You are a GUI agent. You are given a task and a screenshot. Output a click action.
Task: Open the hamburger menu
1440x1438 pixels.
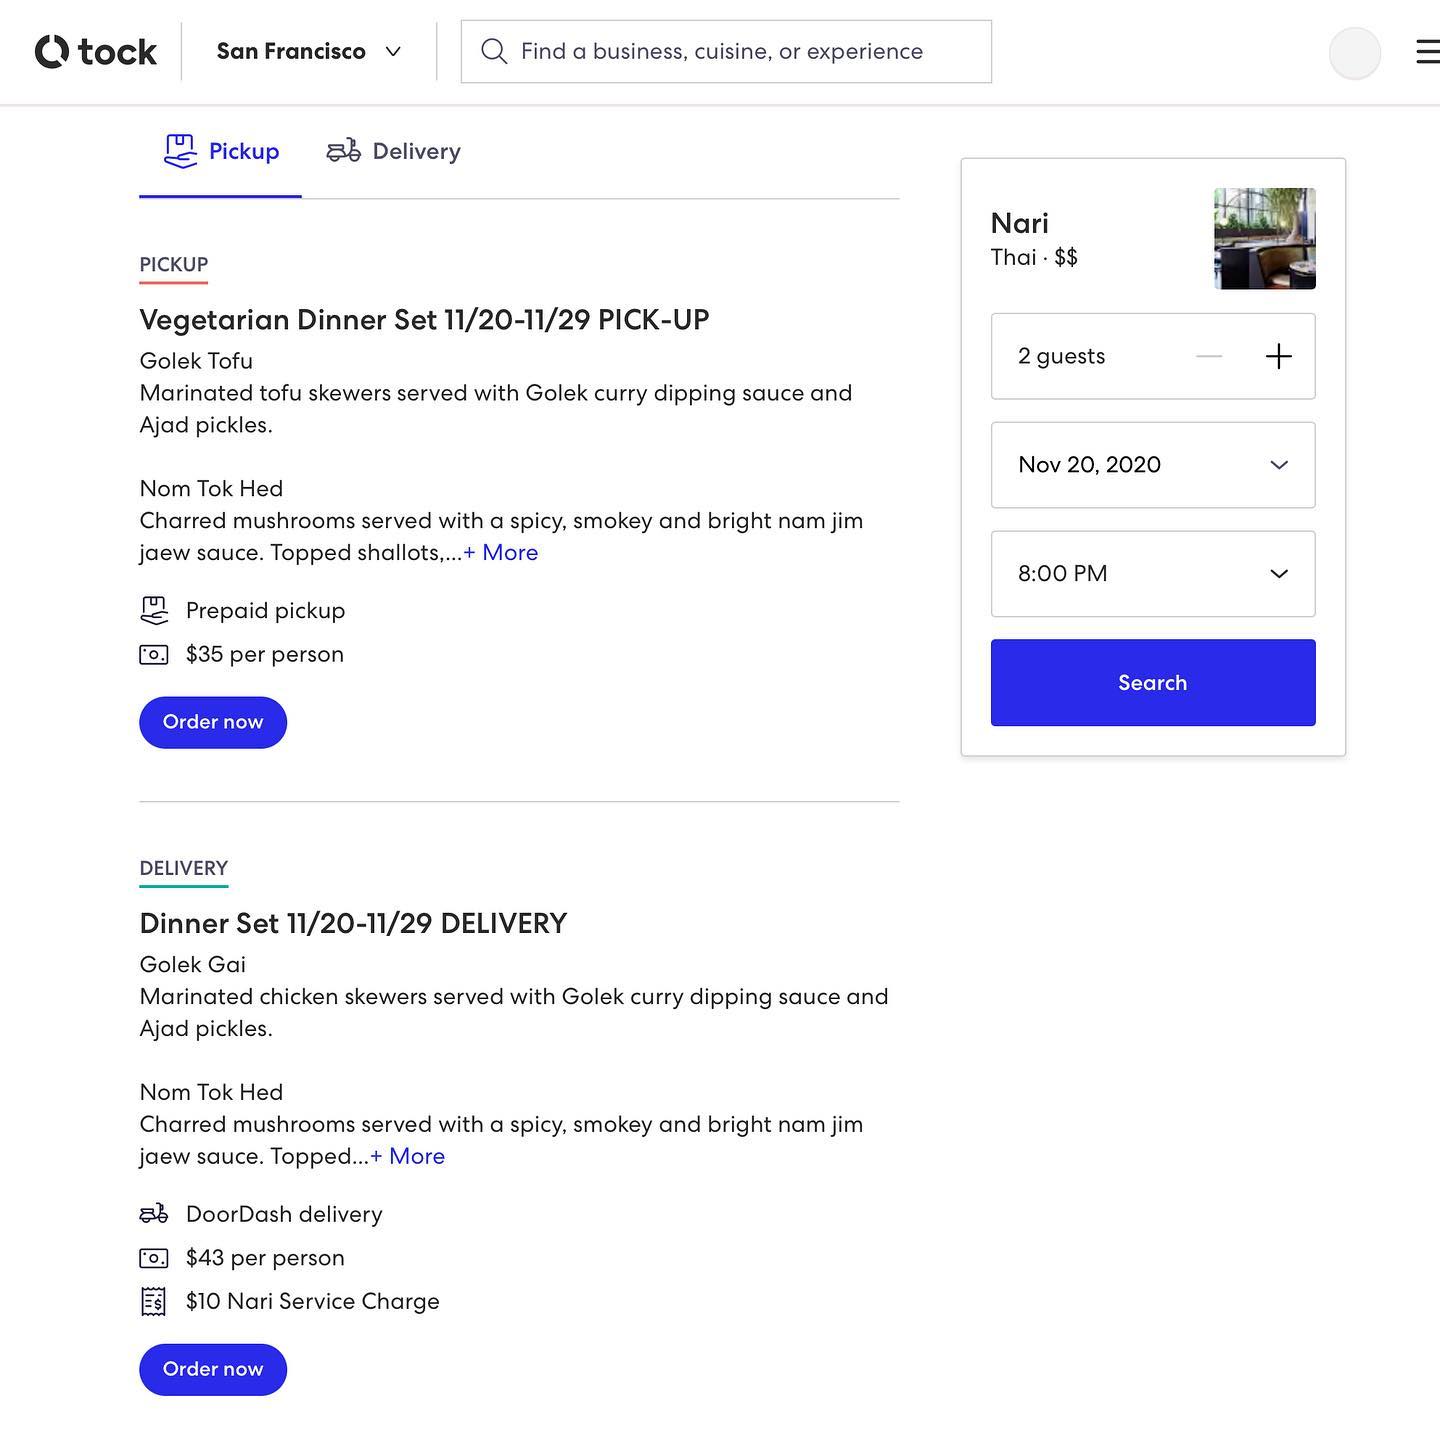coord(1427,52)
